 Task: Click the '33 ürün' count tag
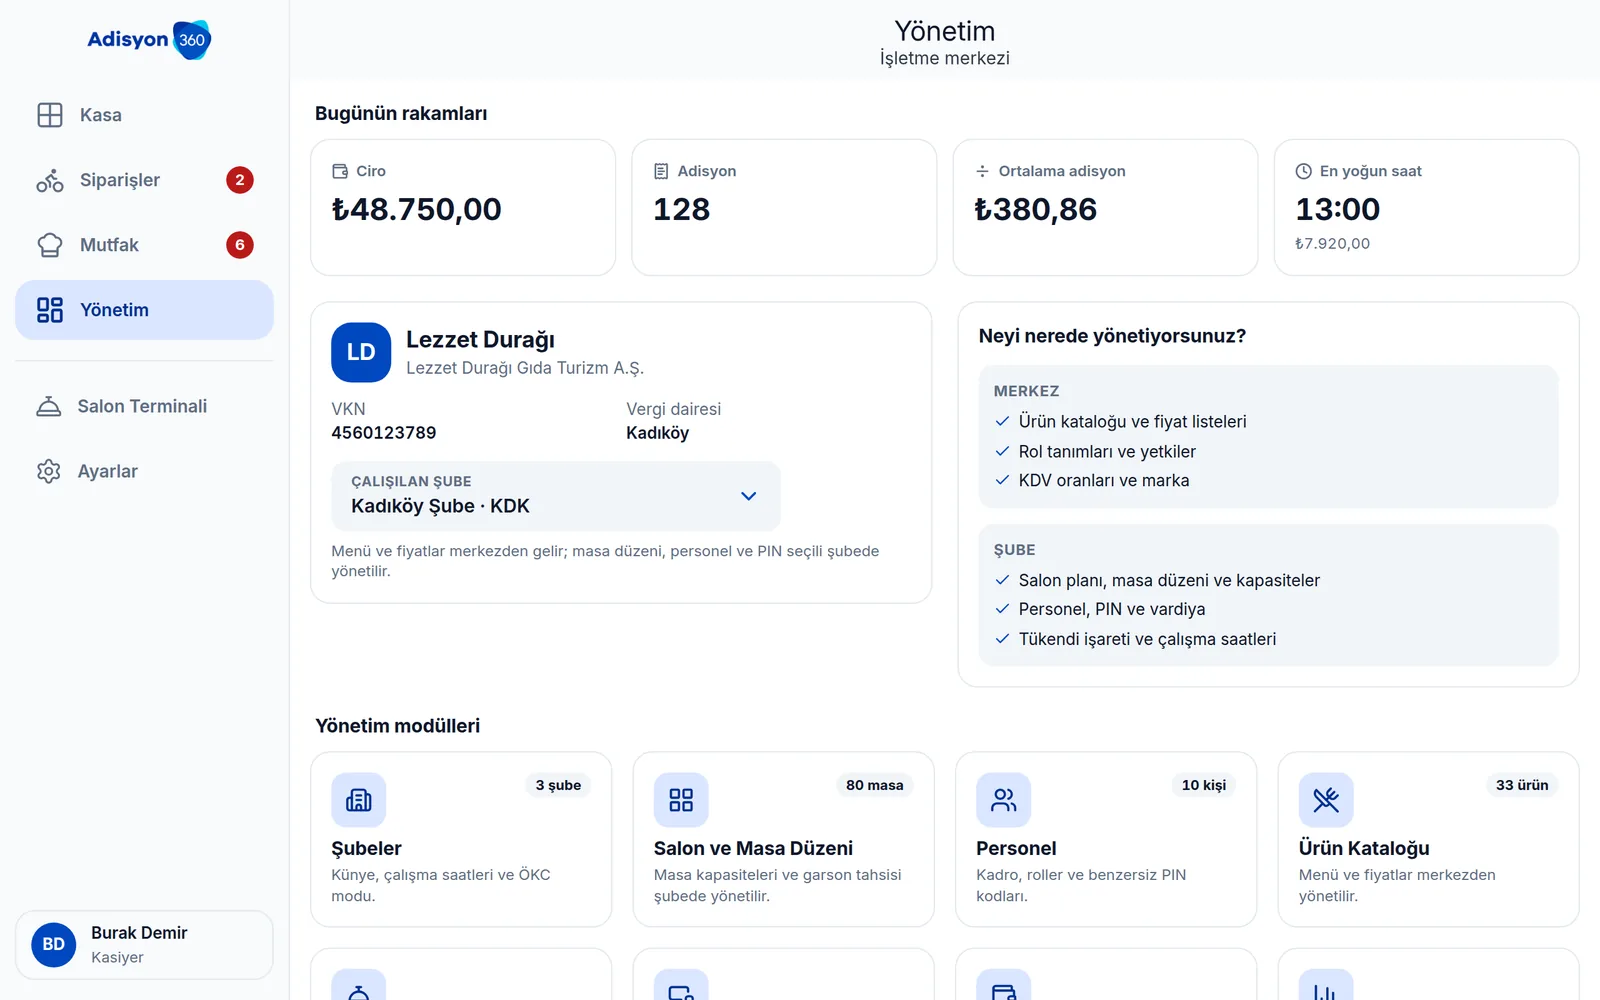click(1522, 785)
